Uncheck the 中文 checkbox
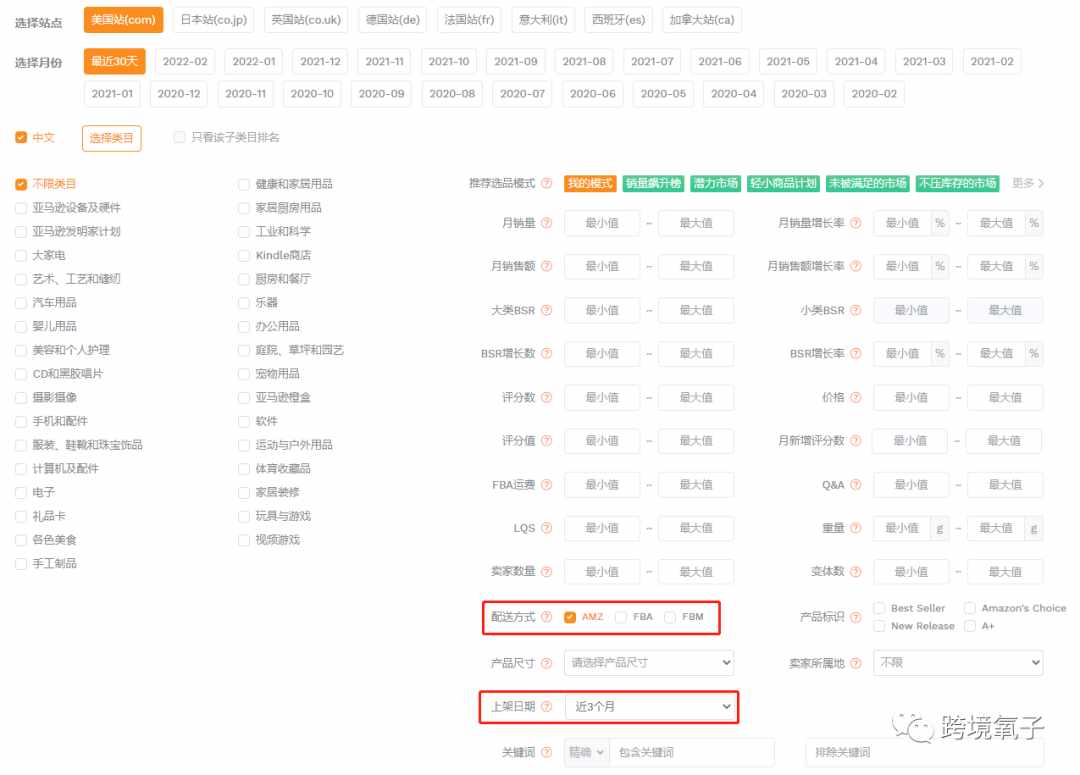 point(21,138)
